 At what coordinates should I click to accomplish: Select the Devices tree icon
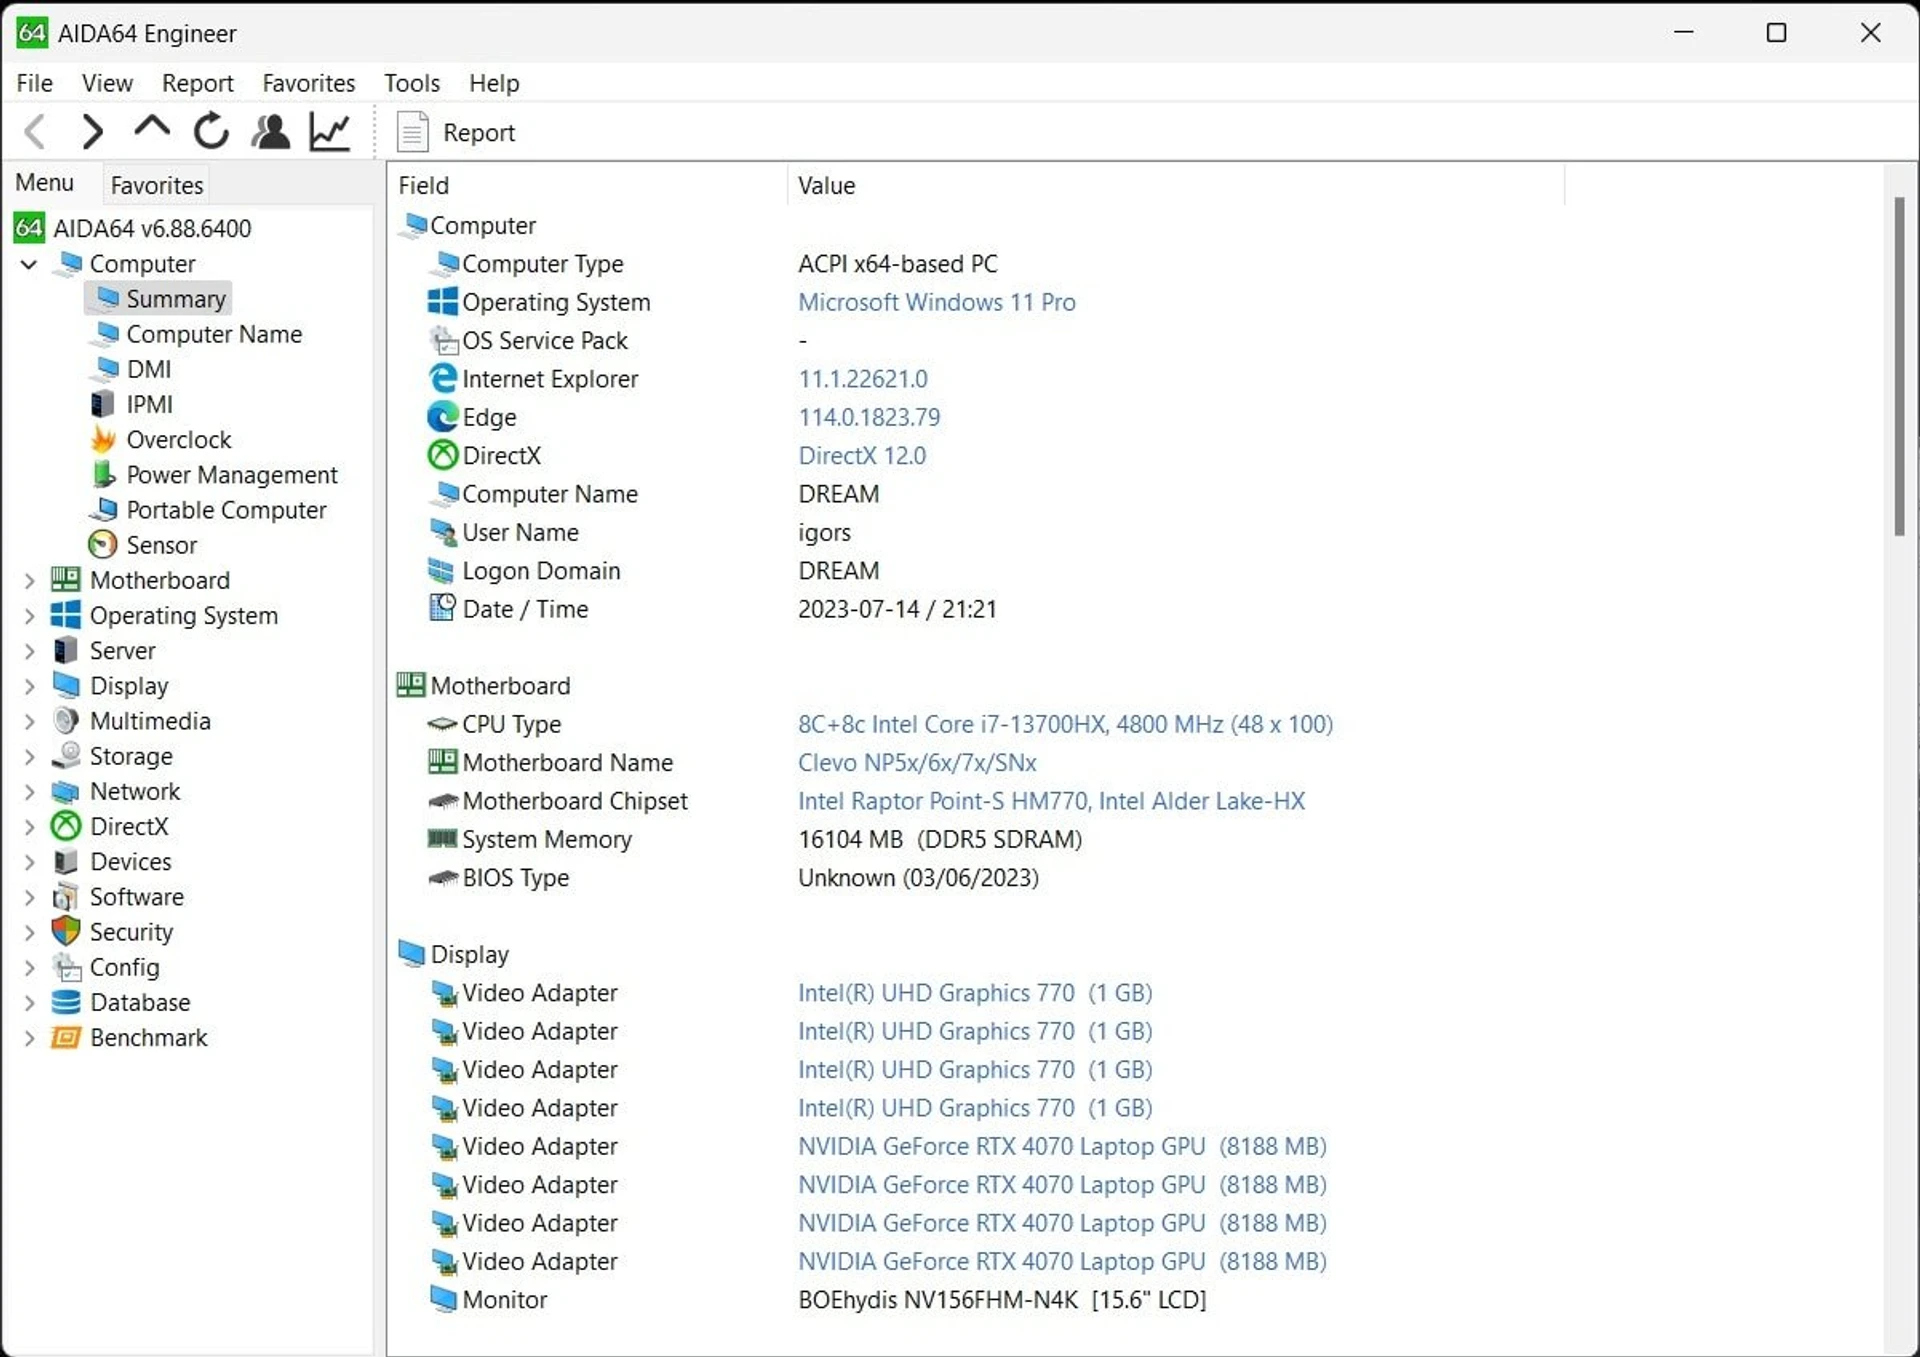point(66,861)
